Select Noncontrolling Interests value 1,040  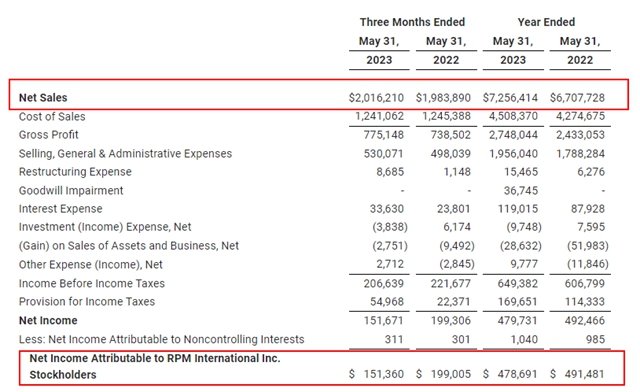tap(524, 339)
